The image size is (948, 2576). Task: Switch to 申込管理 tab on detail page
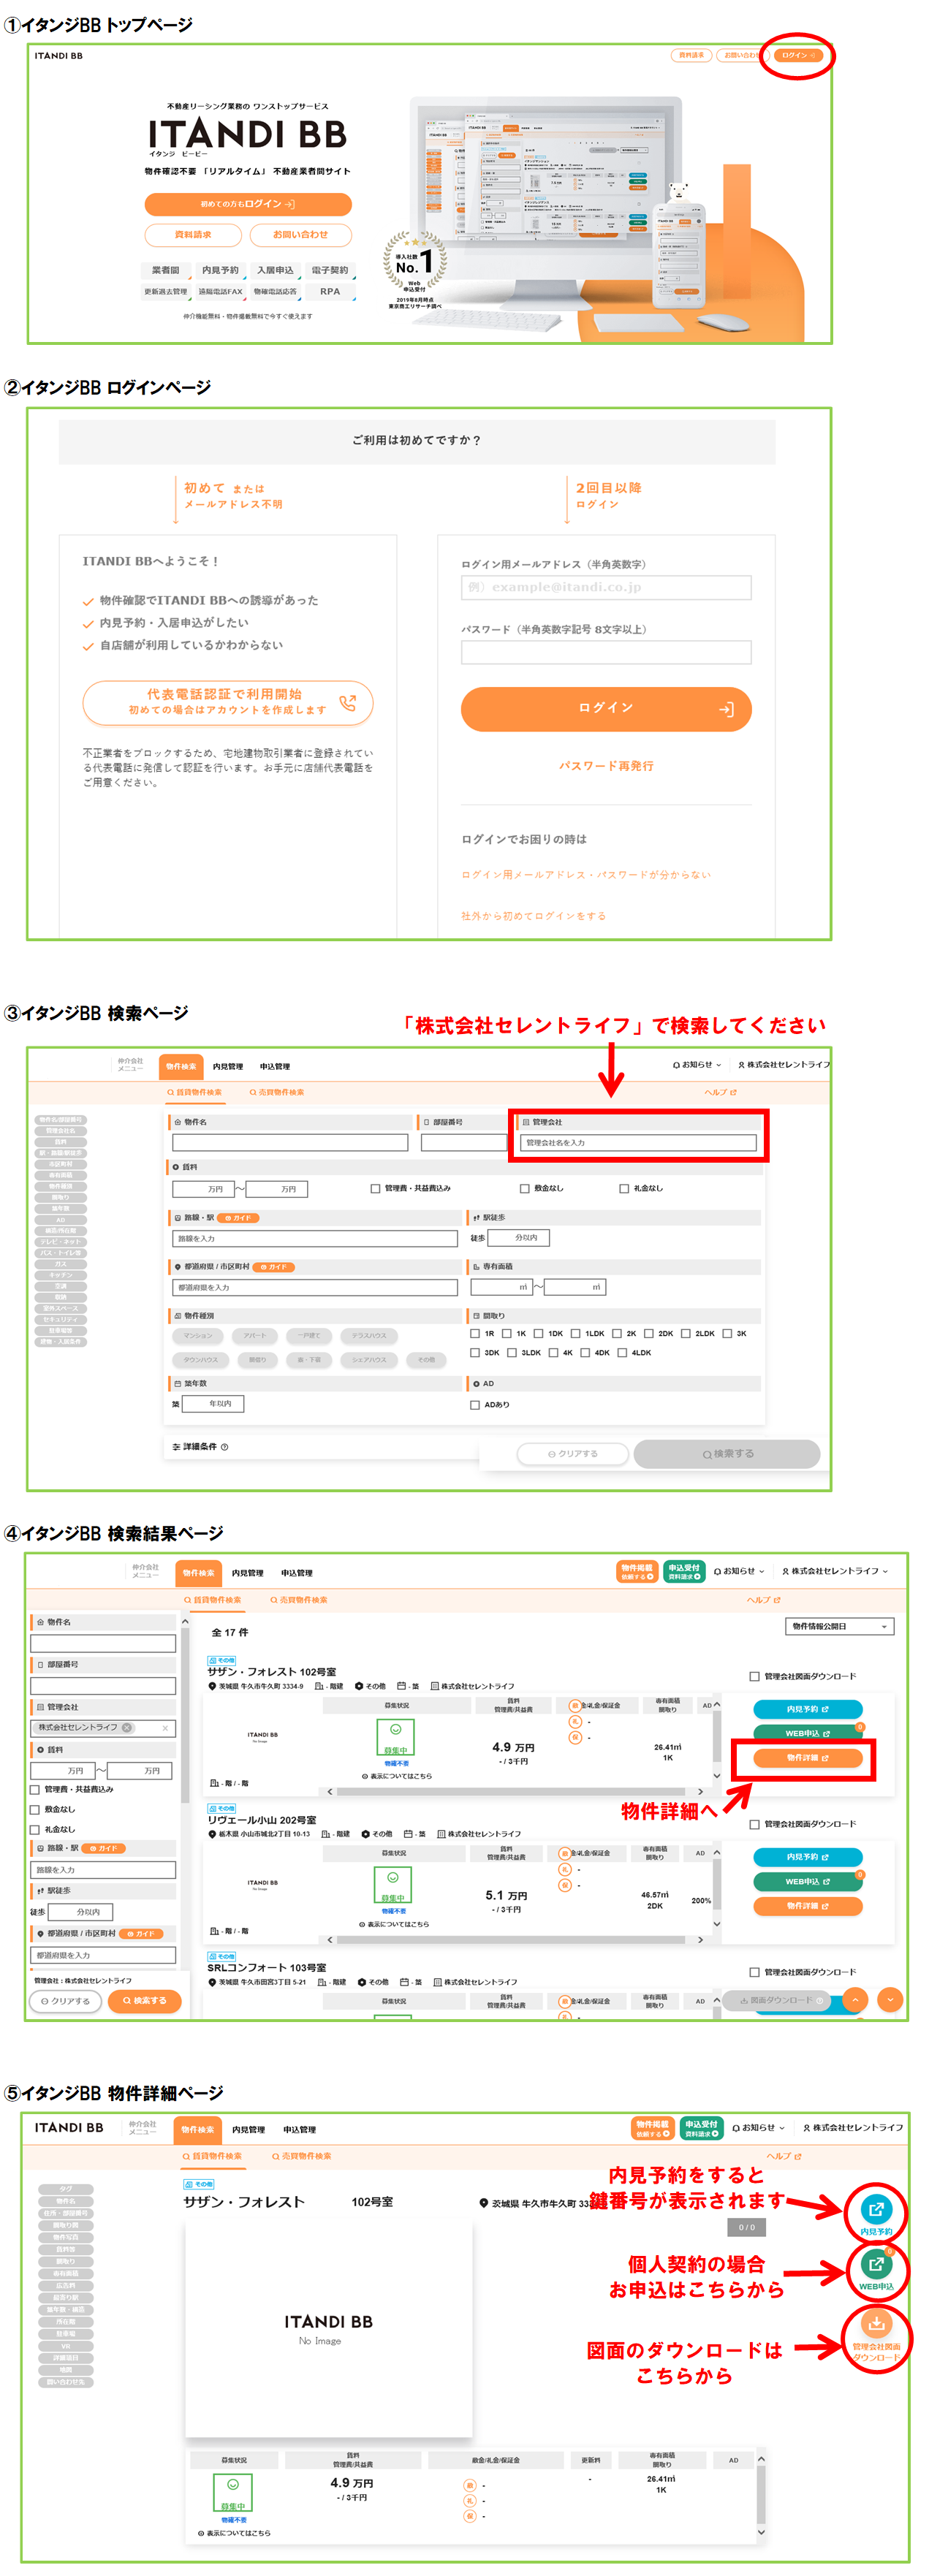click(x=299, y=2129)
